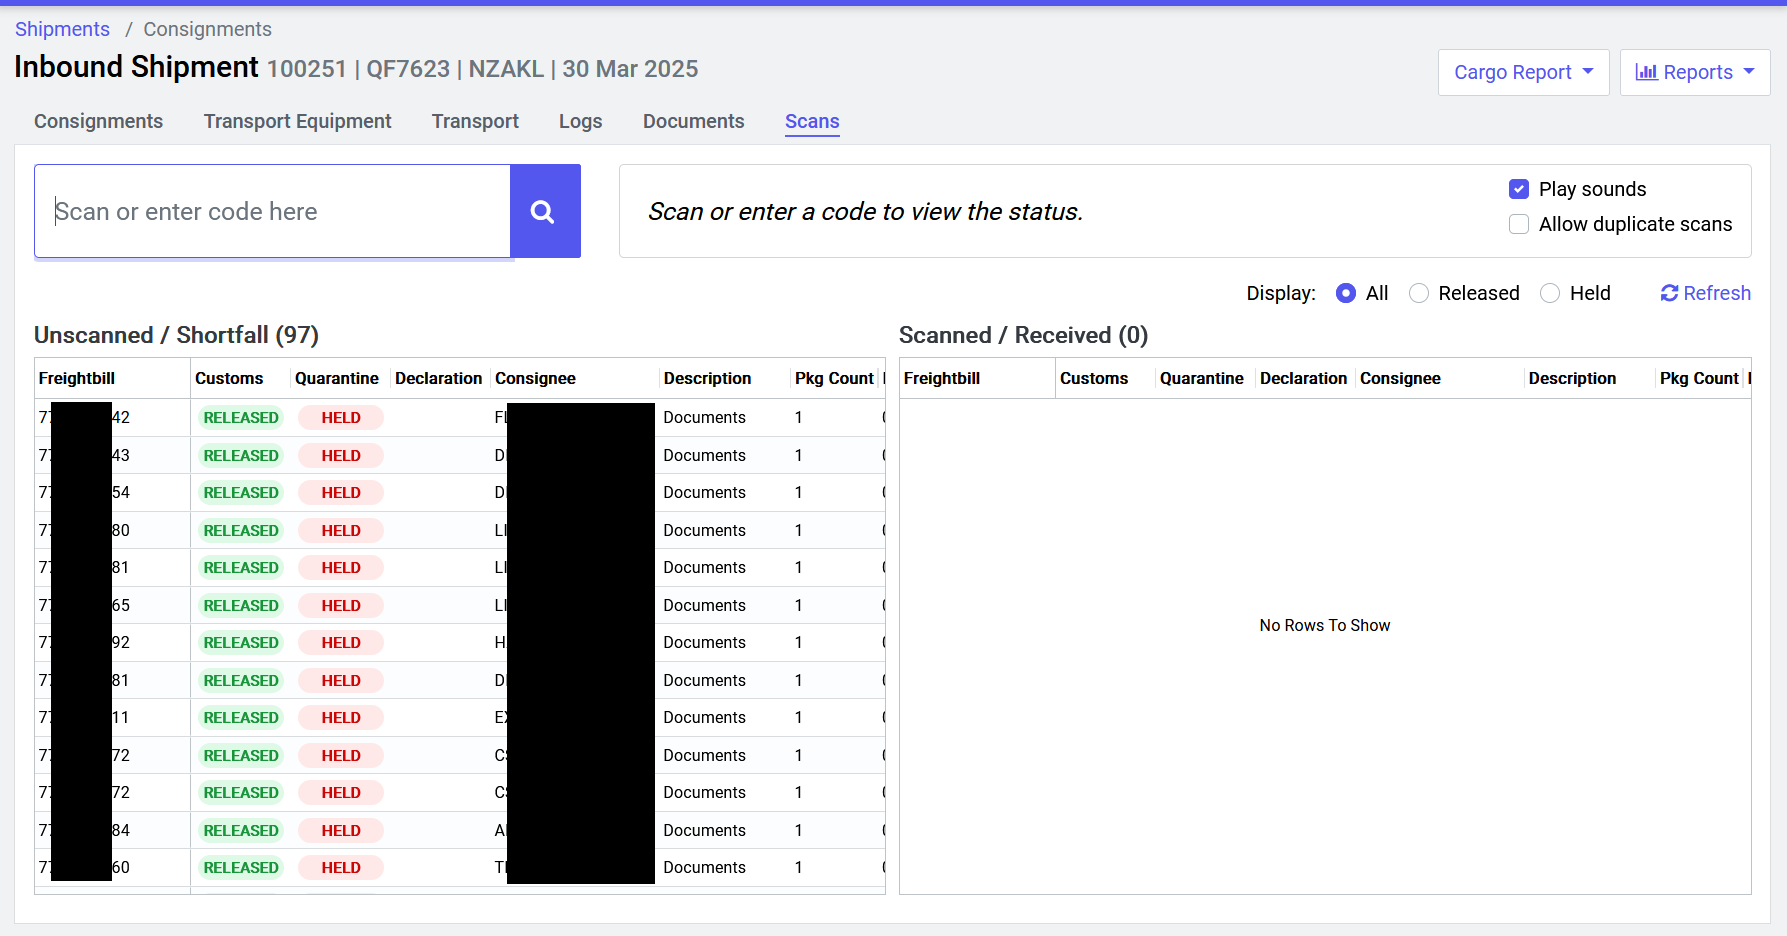Screen dimensions: 1787x936
Task: Open the Cargo Report dropdown
Action: 1523,72
